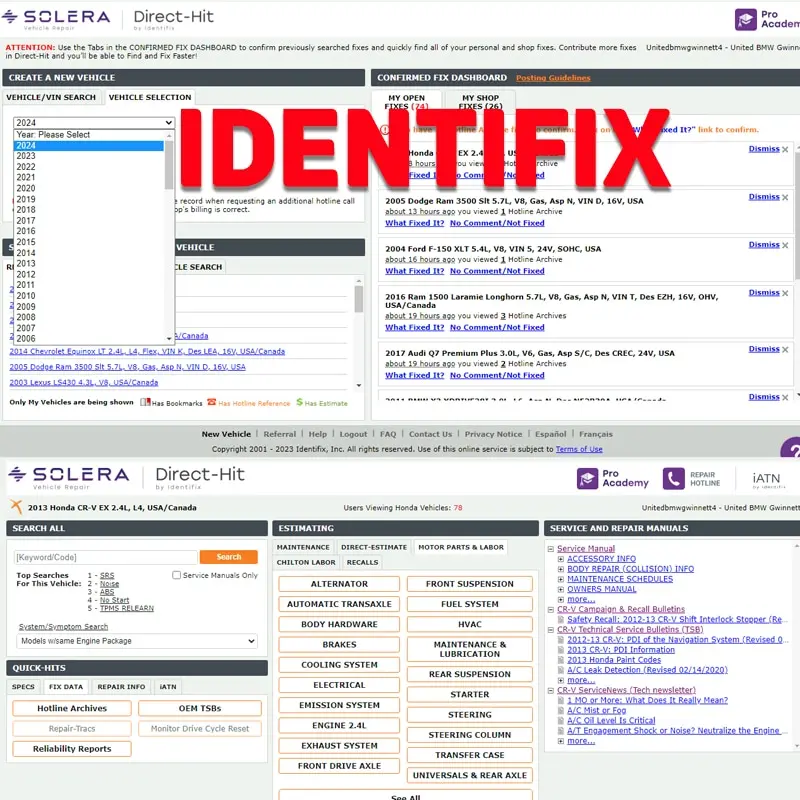Image resolution: width=800 pixels, height=800 pixels.
Task: Open the DIRECT-ESTIMATE tab
Action: 374,547
